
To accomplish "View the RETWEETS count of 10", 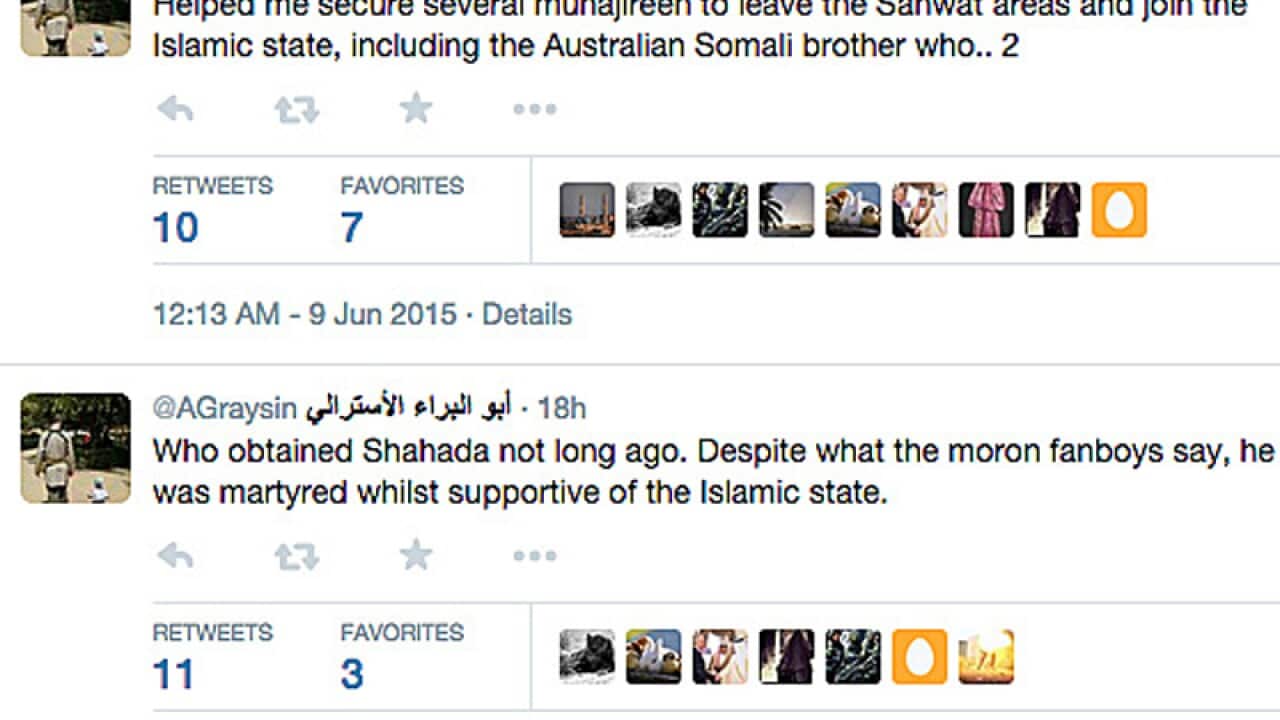I will [x=175, y=227].
